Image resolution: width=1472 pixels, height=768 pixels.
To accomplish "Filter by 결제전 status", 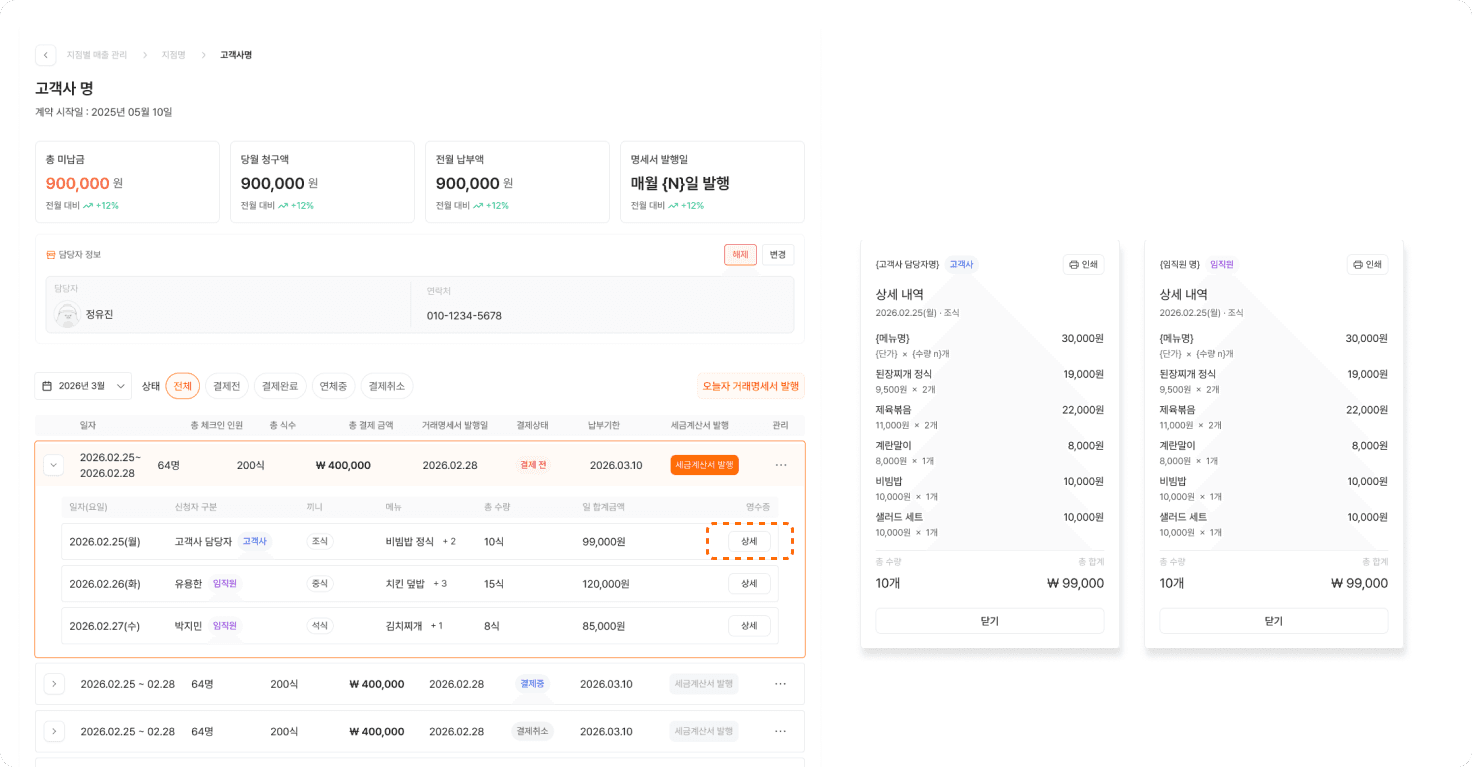I will point(227,386).
